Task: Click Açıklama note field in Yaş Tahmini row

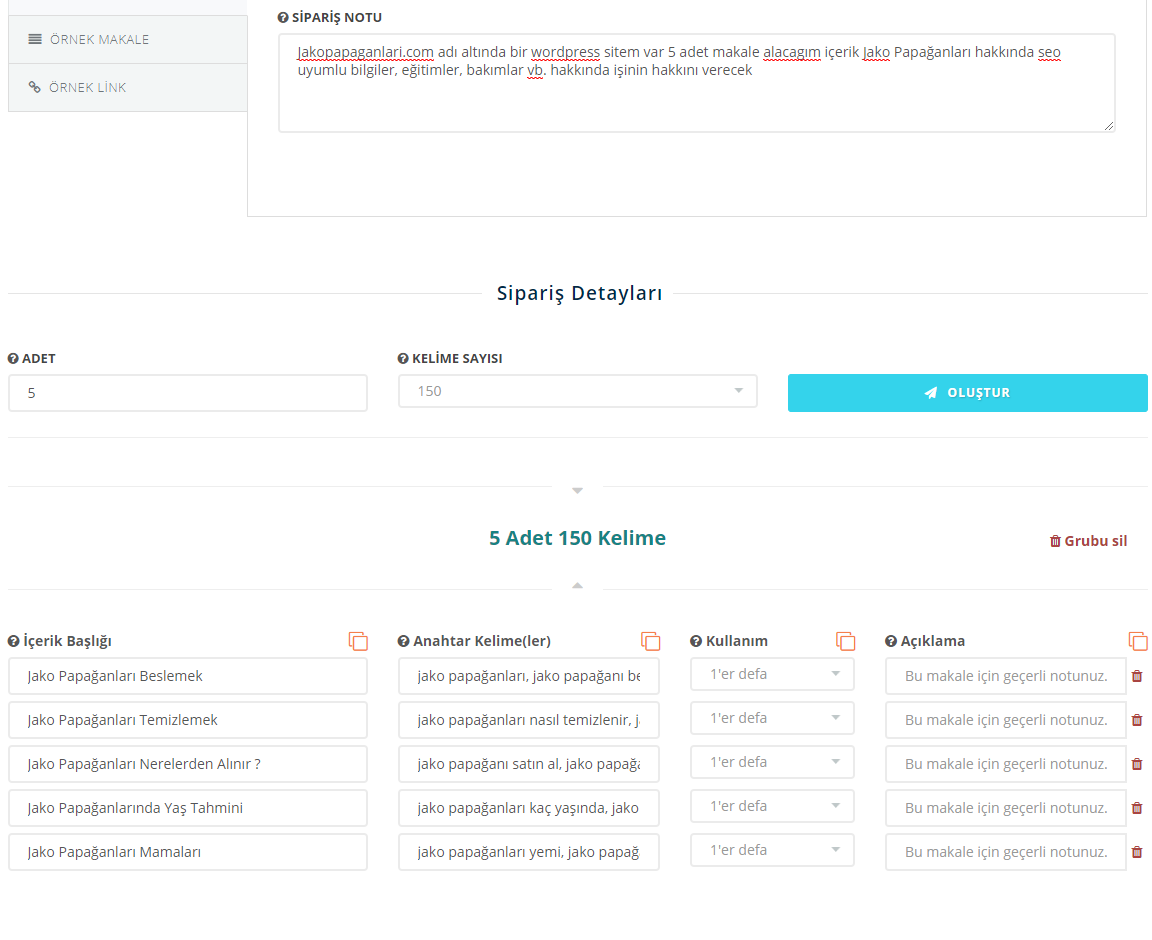Action: coord(1006,808)
